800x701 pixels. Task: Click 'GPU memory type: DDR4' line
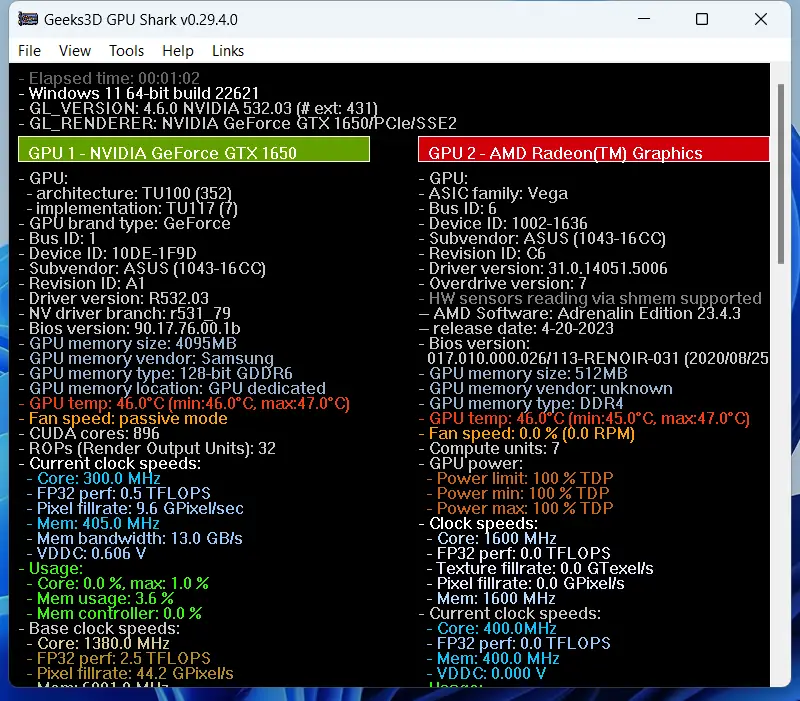click(x=521, y=404)
